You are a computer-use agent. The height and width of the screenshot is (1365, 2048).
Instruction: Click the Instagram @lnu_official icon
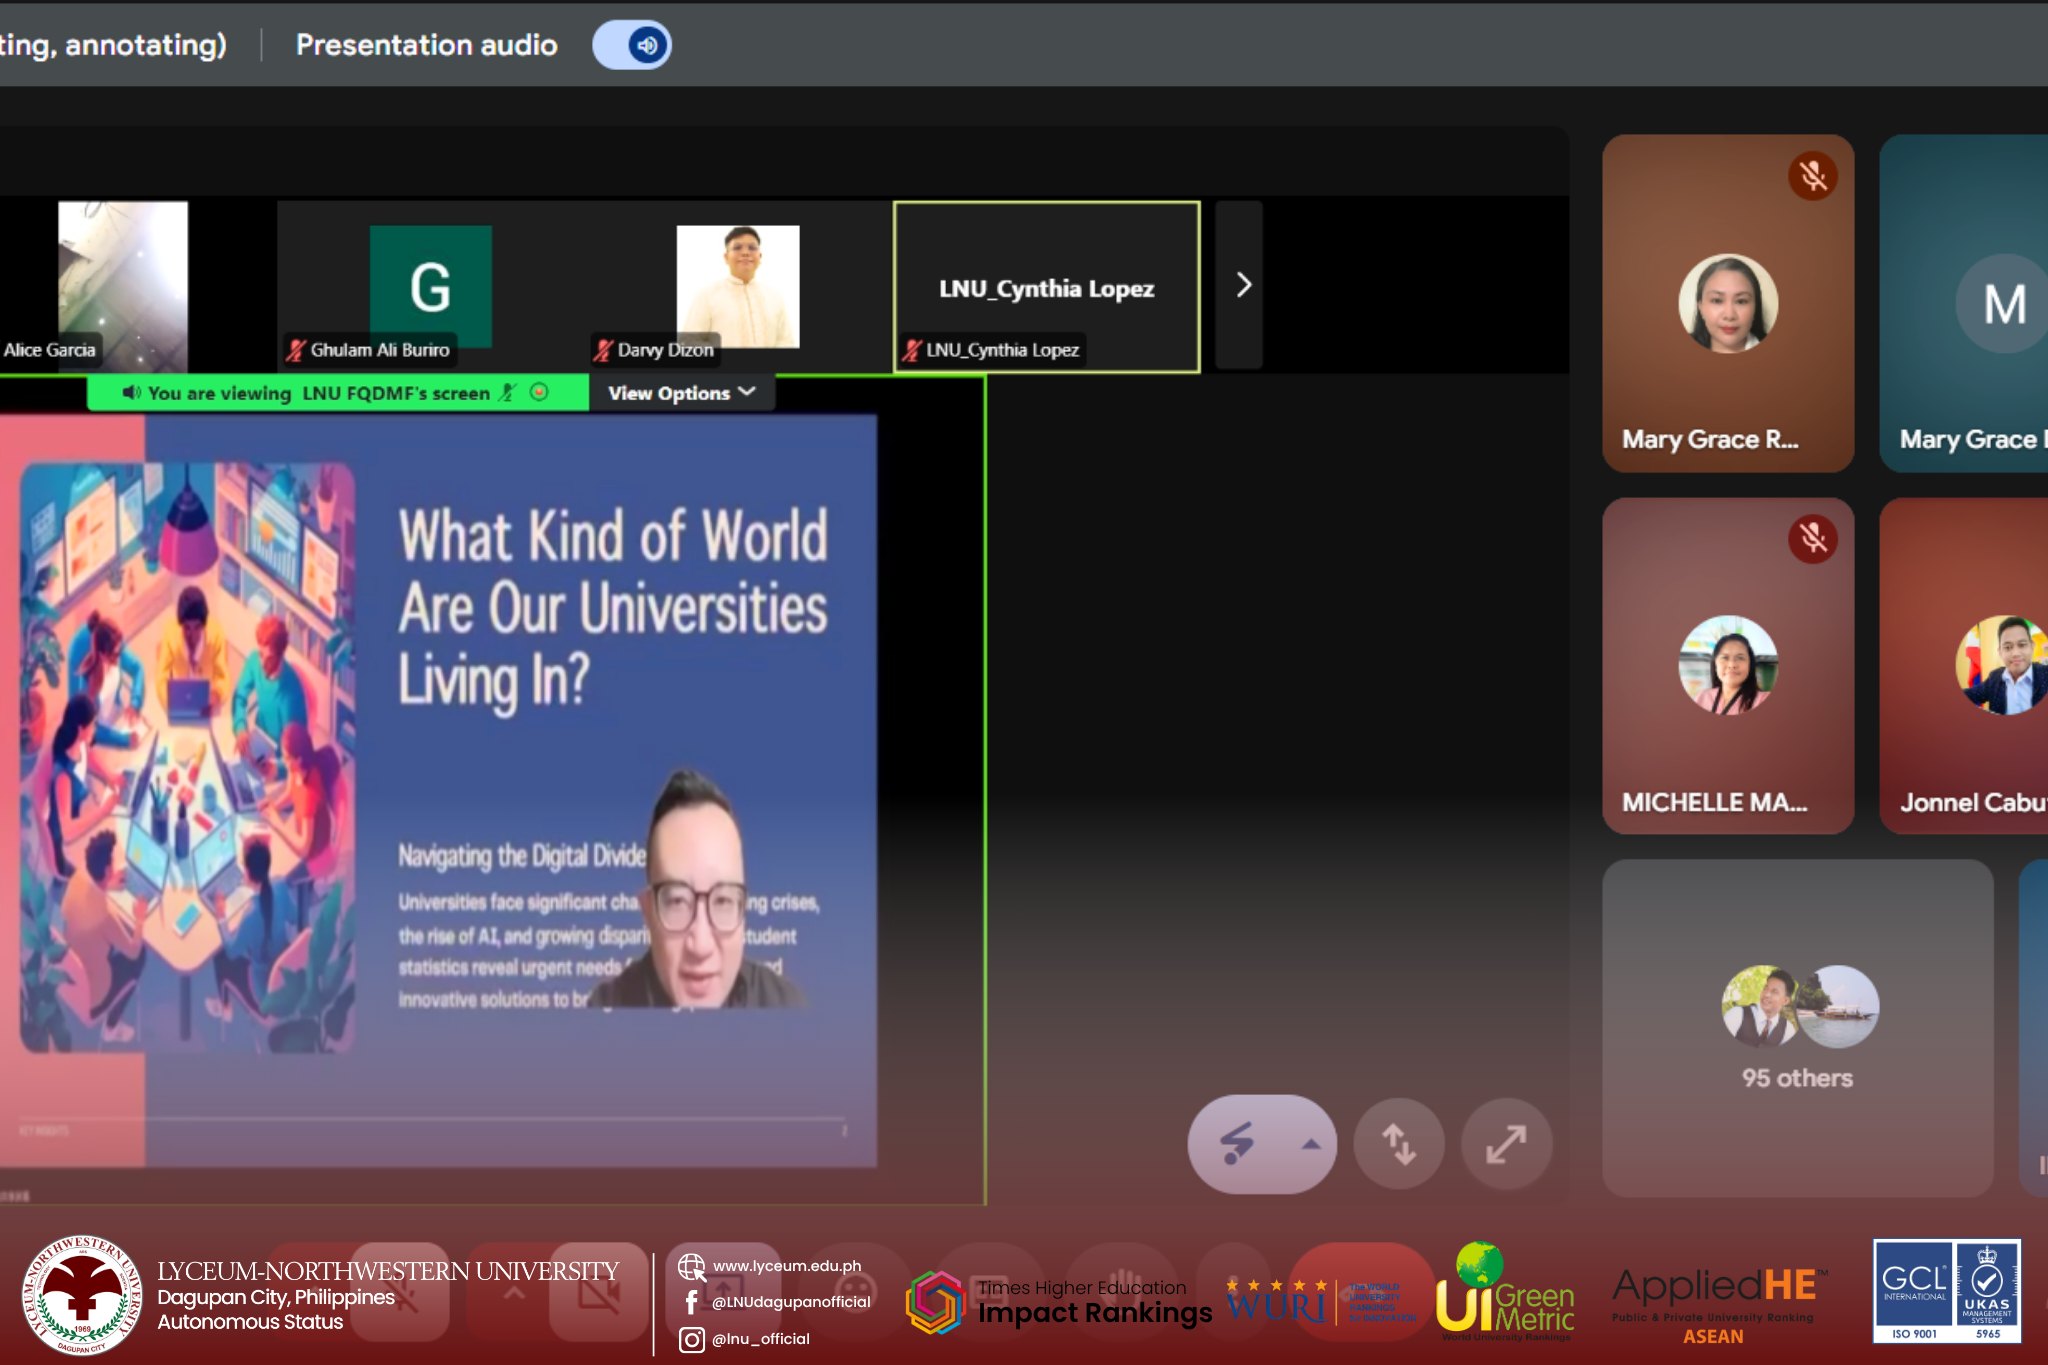point(692,1339)
